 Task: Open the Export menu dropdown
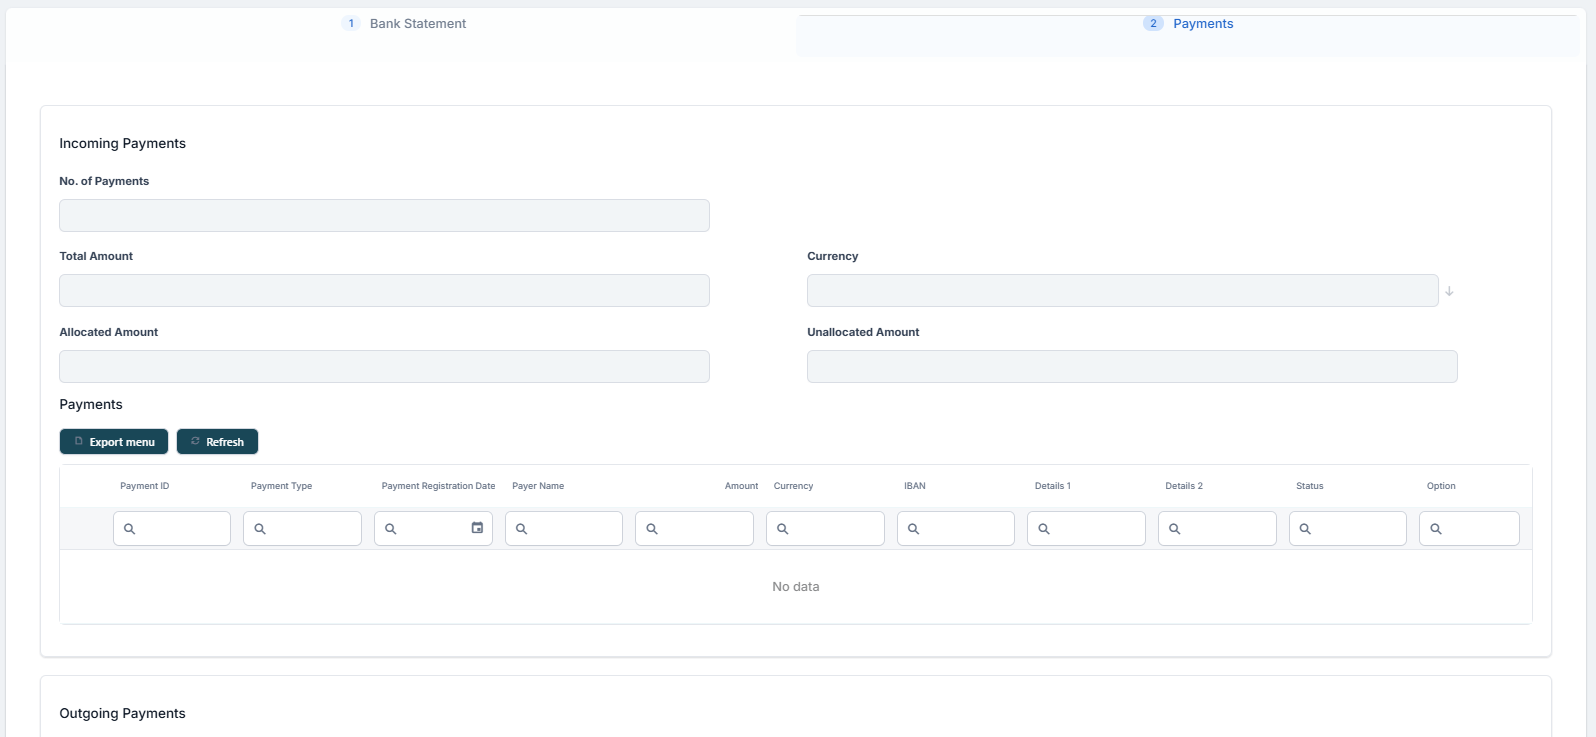114,442
